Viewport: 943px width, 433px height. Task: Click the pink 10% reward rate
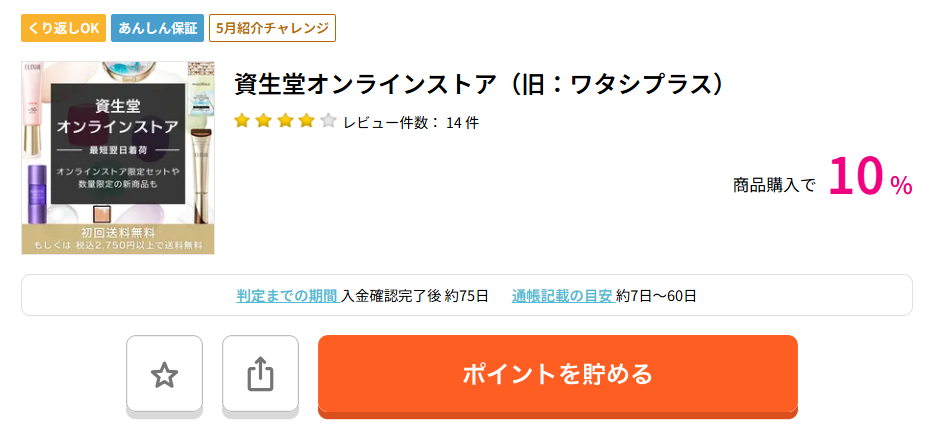tap(870, 179)
